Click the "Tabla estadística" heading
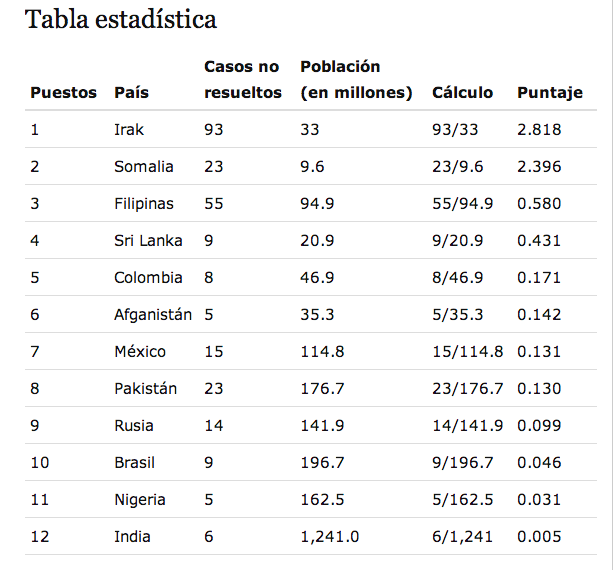Screen dimensions: 614x570 [x=120, y=20]
